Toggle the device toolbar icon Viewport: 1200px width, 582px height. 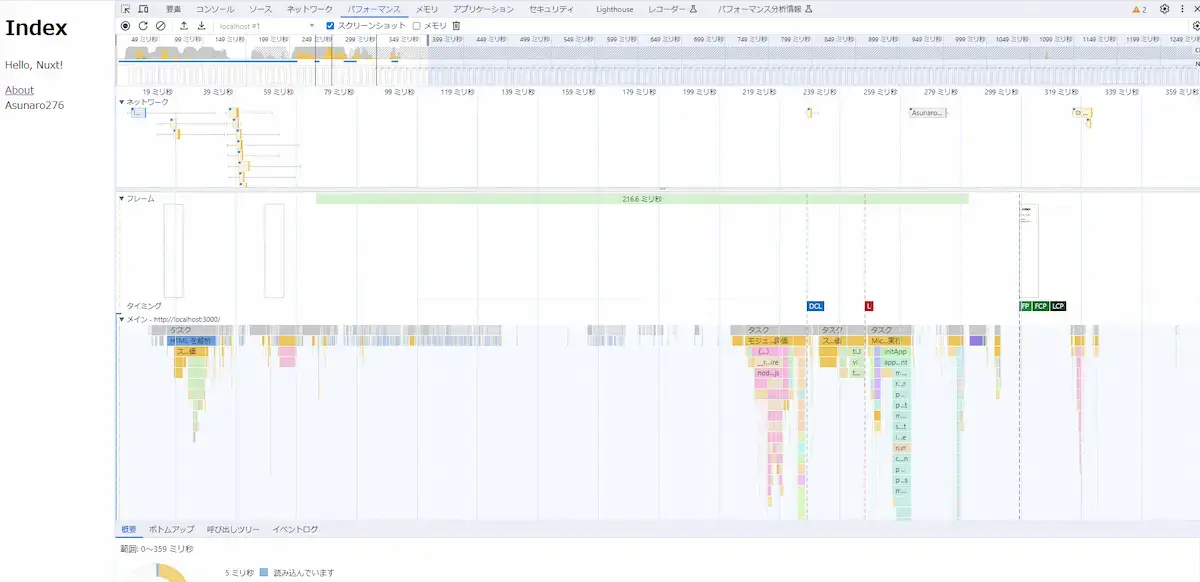(144, 8)
